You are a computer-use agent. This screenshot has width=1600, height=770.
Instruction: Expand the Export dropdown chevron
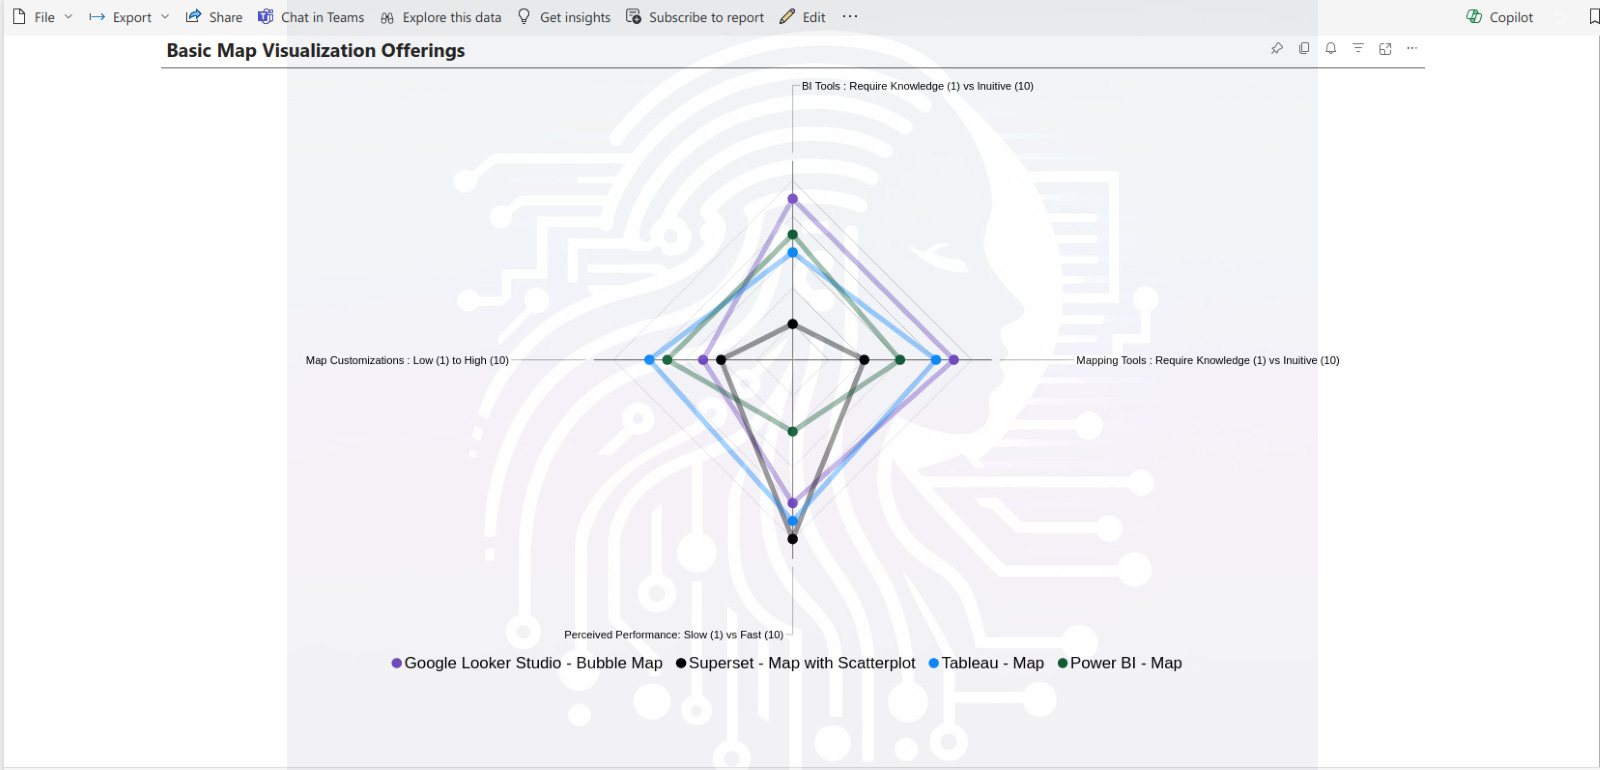(165, 17)
